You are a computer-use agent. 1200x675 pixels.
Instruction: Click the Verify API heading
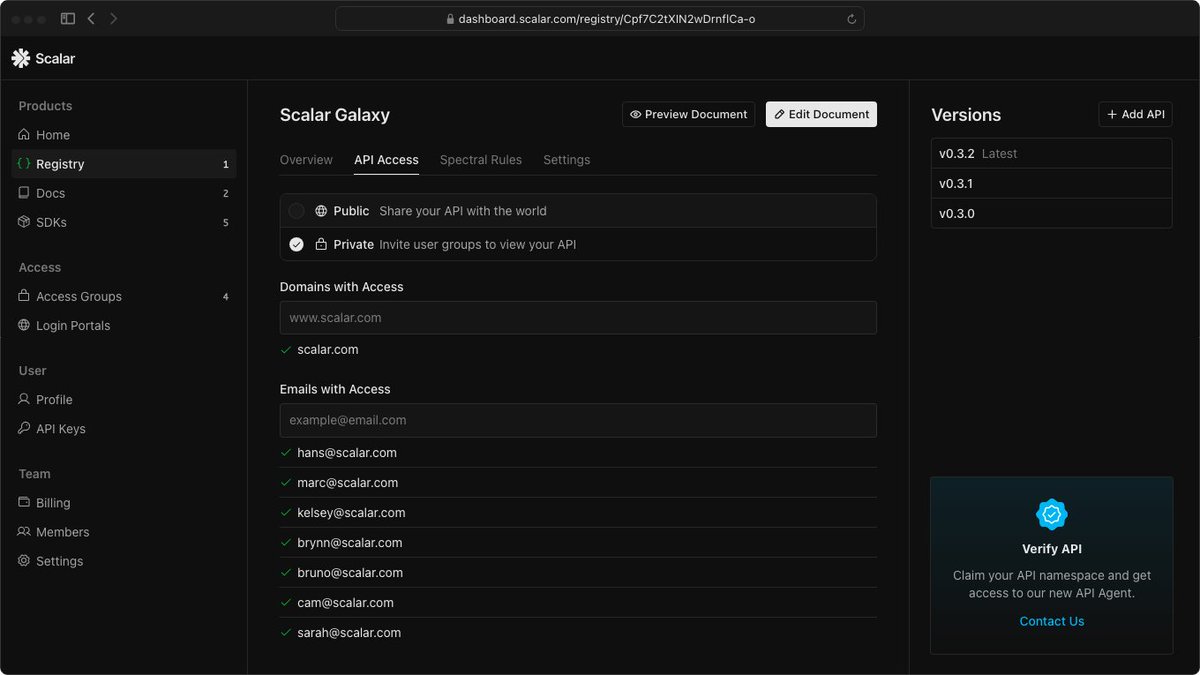click(x=1052, y=549)
